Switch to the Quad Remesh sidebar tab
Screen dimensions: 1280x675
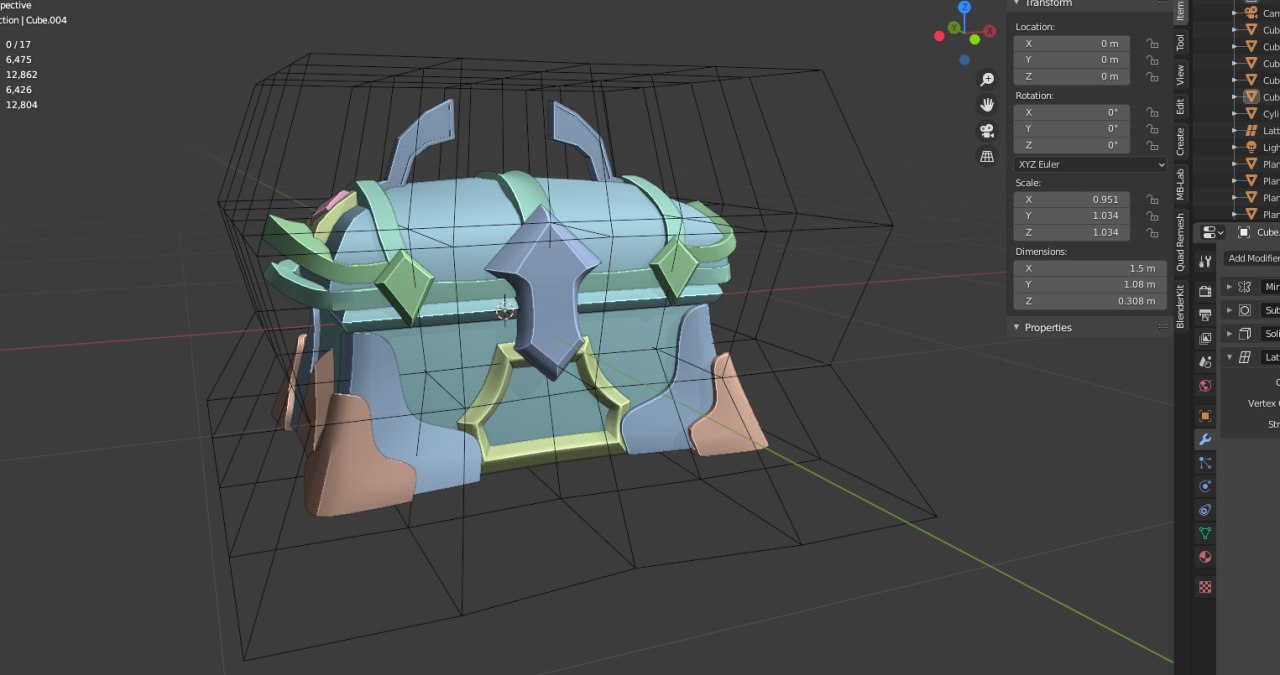coord(1180,242)
